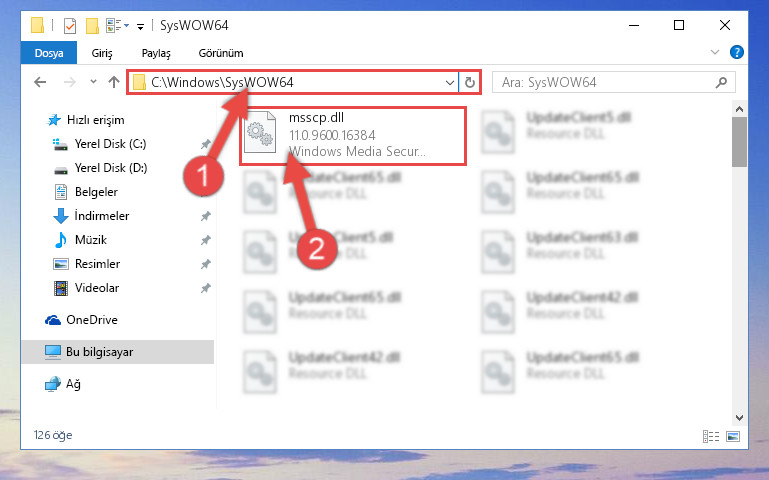
Task: Go up one folder level
Action: pyautogui.click(x=114, y=82)
